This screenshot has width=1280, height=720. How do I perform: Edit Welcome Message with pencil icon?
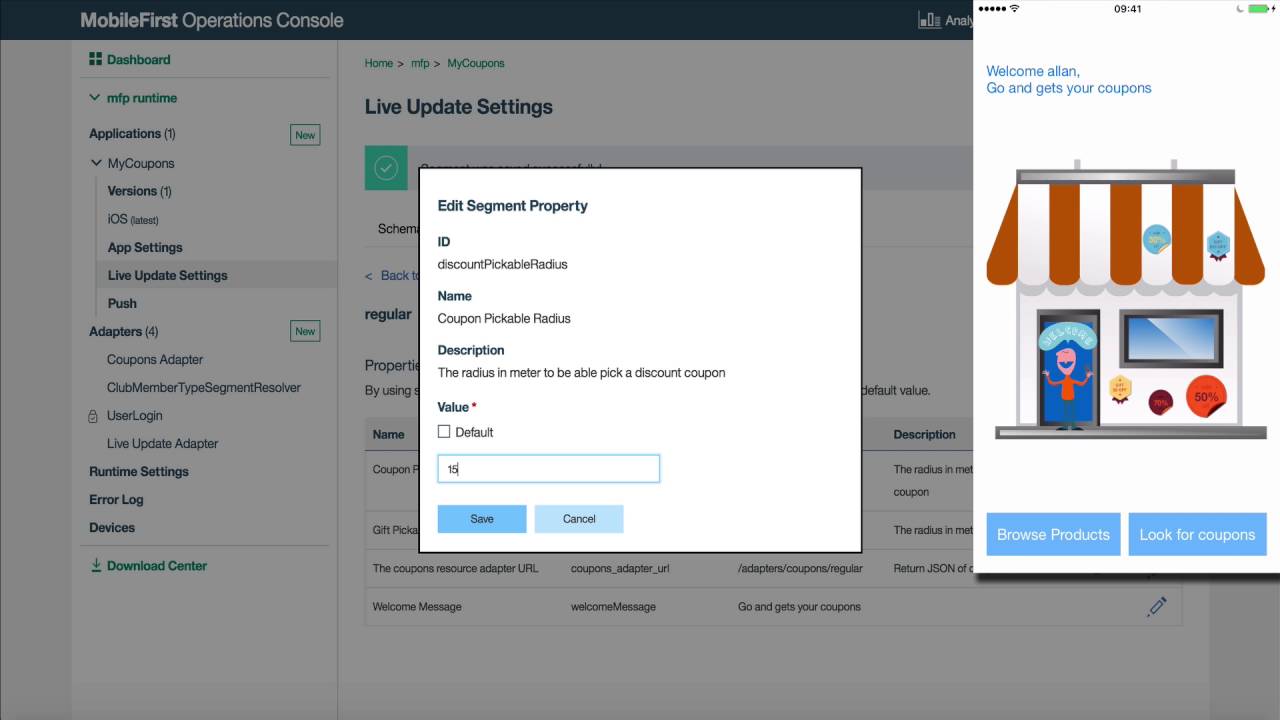(x=1157, y=607)
